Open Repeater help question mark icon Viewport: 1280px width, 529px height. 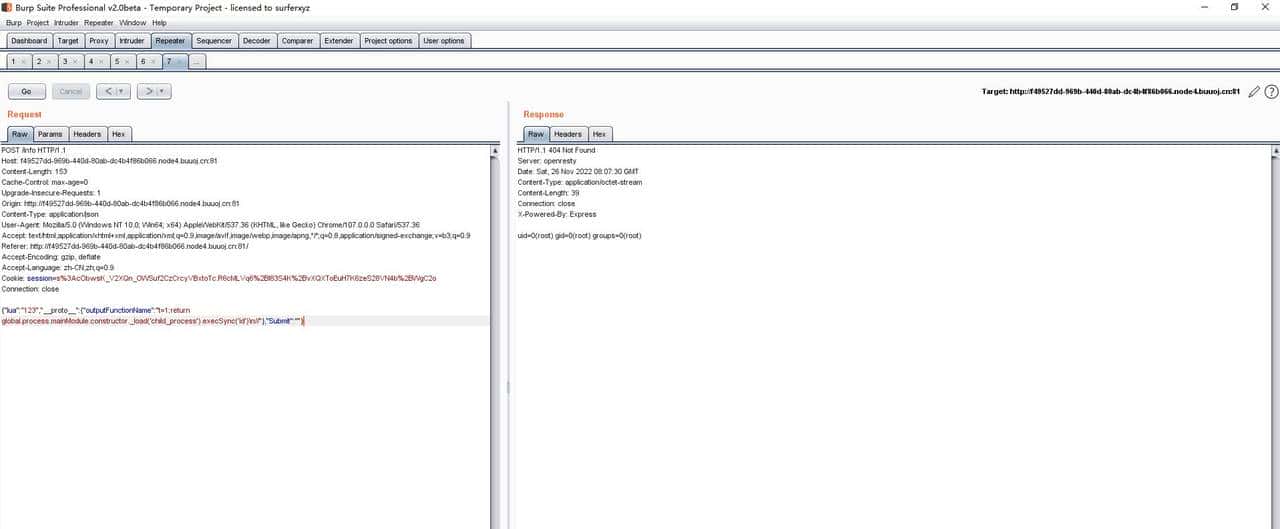tap(1271, 91)
